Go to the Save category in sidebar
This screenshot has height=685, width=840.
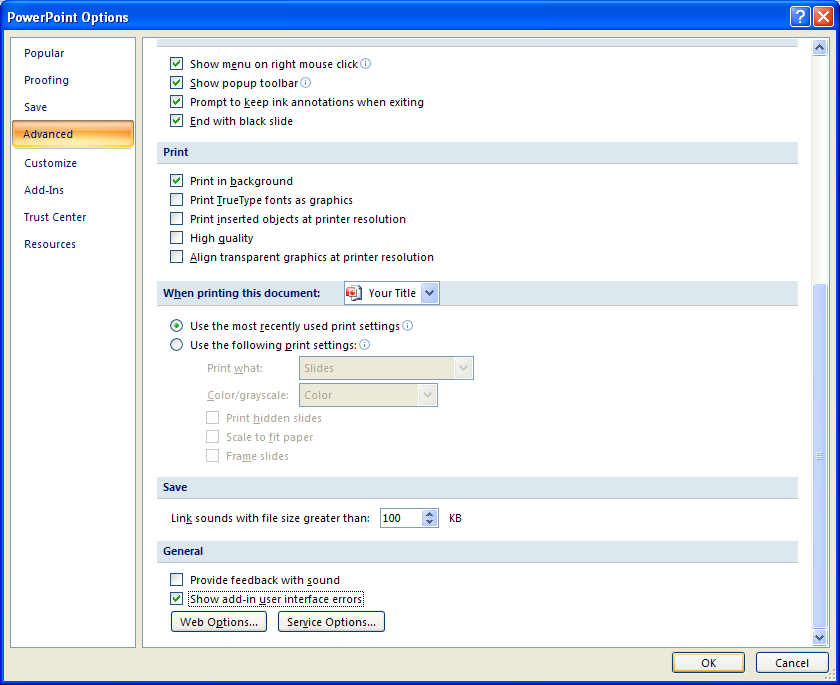point(35,107)
